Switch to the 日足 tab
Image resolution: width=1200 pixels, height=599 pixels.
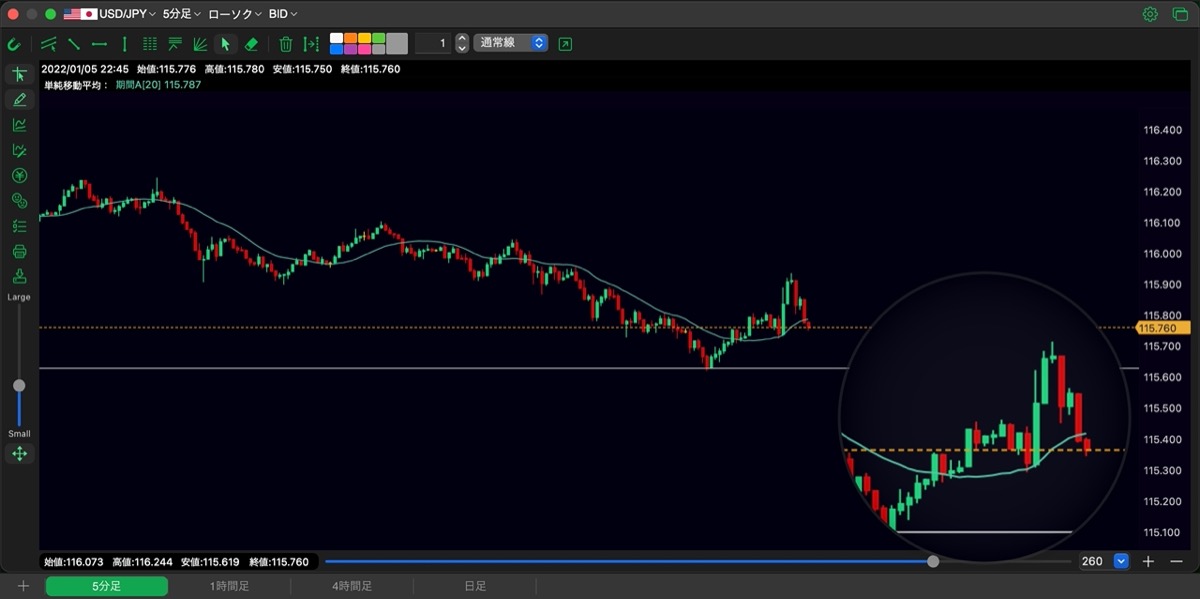coord(474,587)
